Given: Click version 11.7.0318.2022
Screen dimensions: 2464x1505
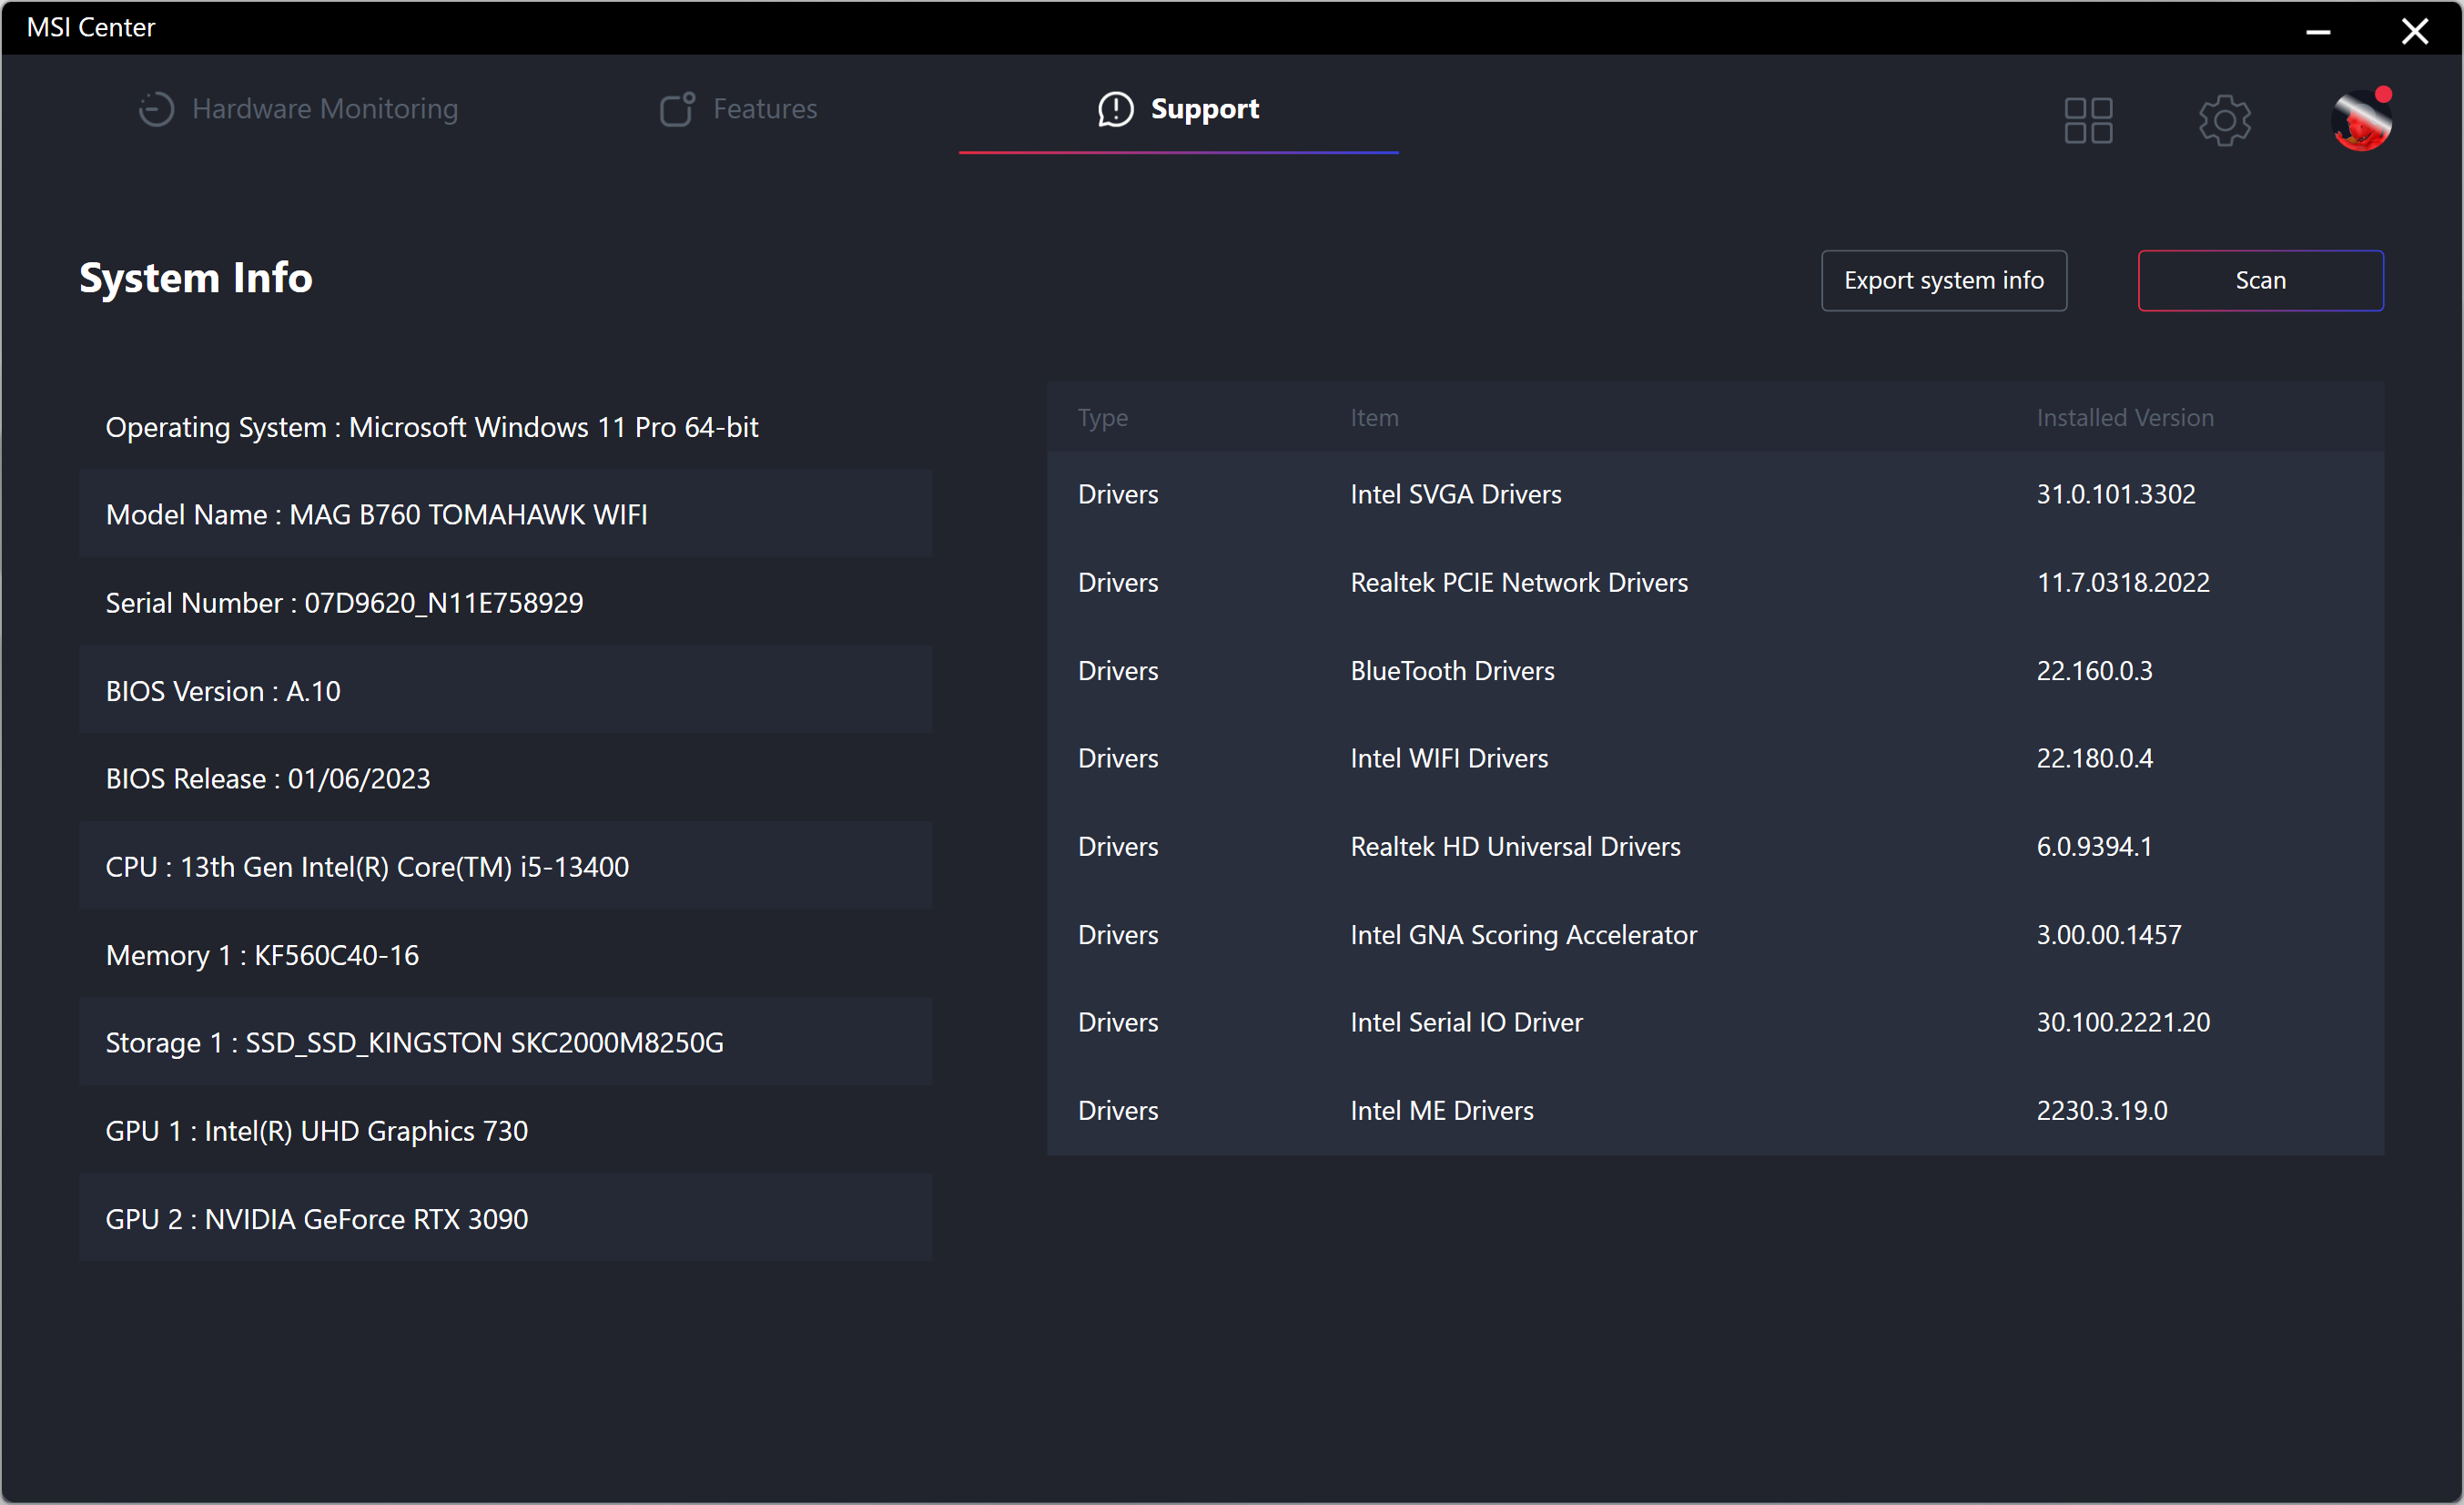Looking at the screenshot, I should [2122, 582].
